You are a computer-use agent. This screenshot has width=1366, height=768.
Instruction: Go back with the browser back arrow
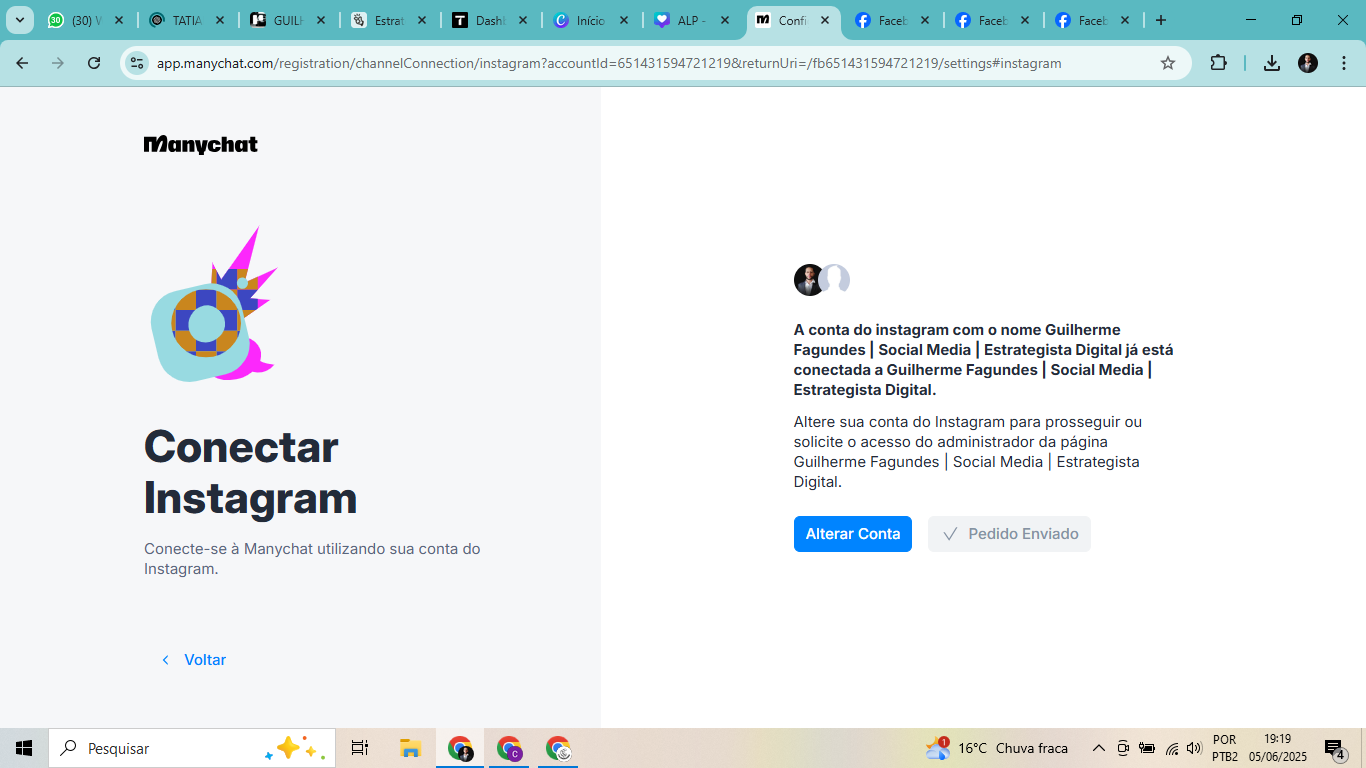click(22, 63)
